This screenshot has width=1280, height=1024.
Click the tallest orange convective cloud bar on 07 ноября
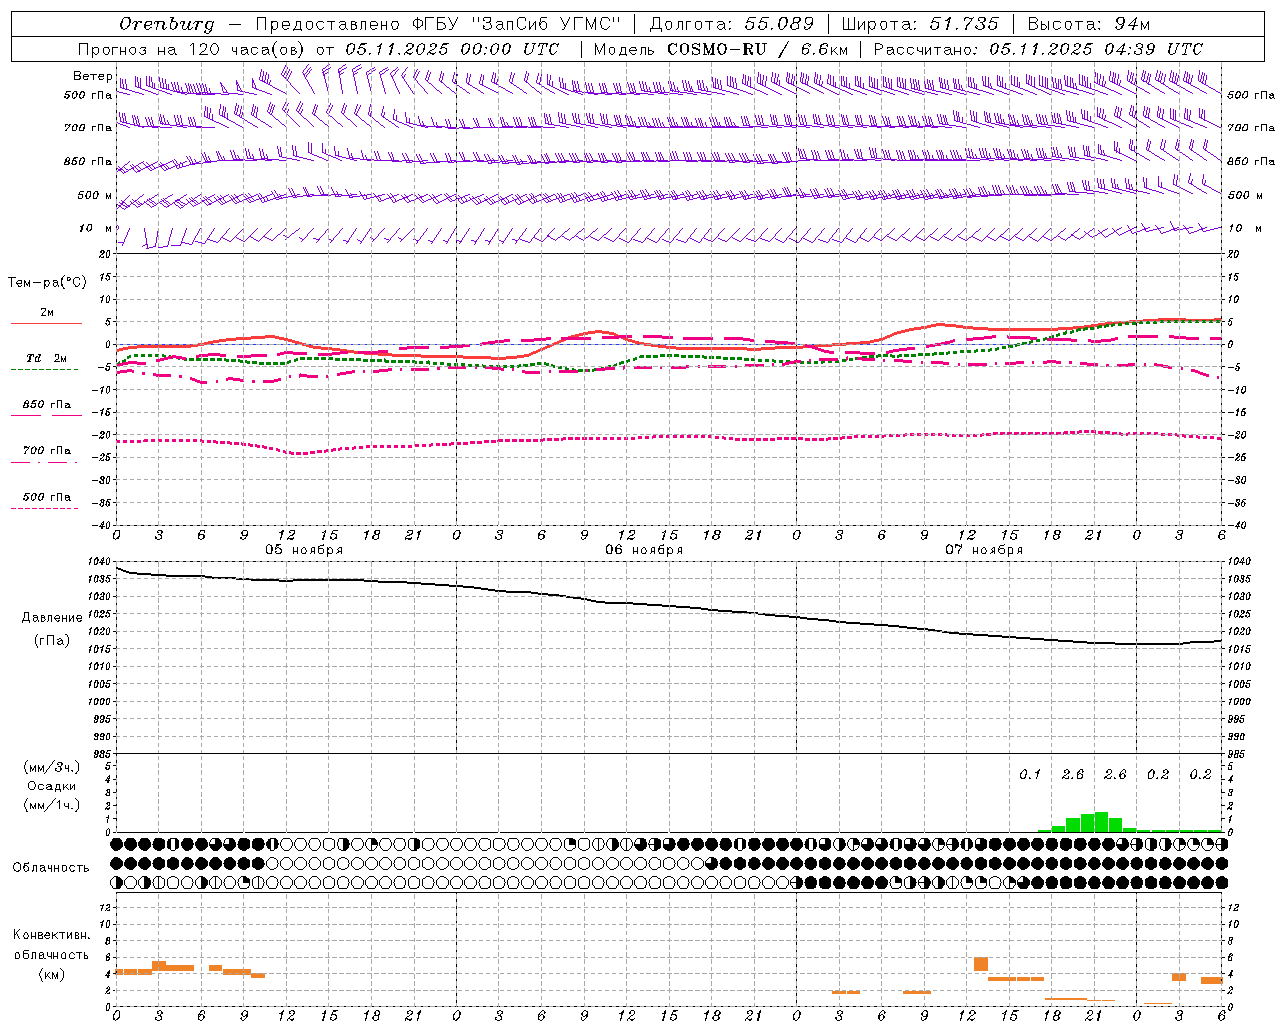pyautogui.click(x=981, y=964)
